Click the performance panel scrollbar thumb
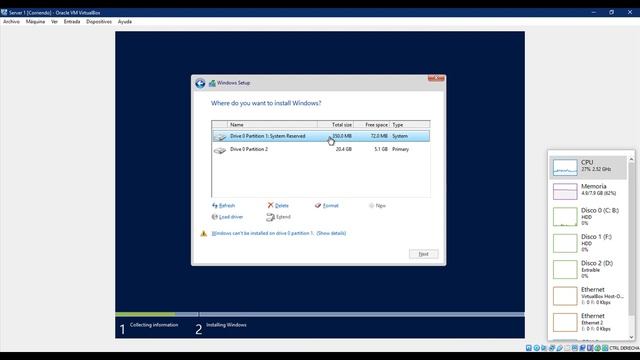 pos(631,239)
